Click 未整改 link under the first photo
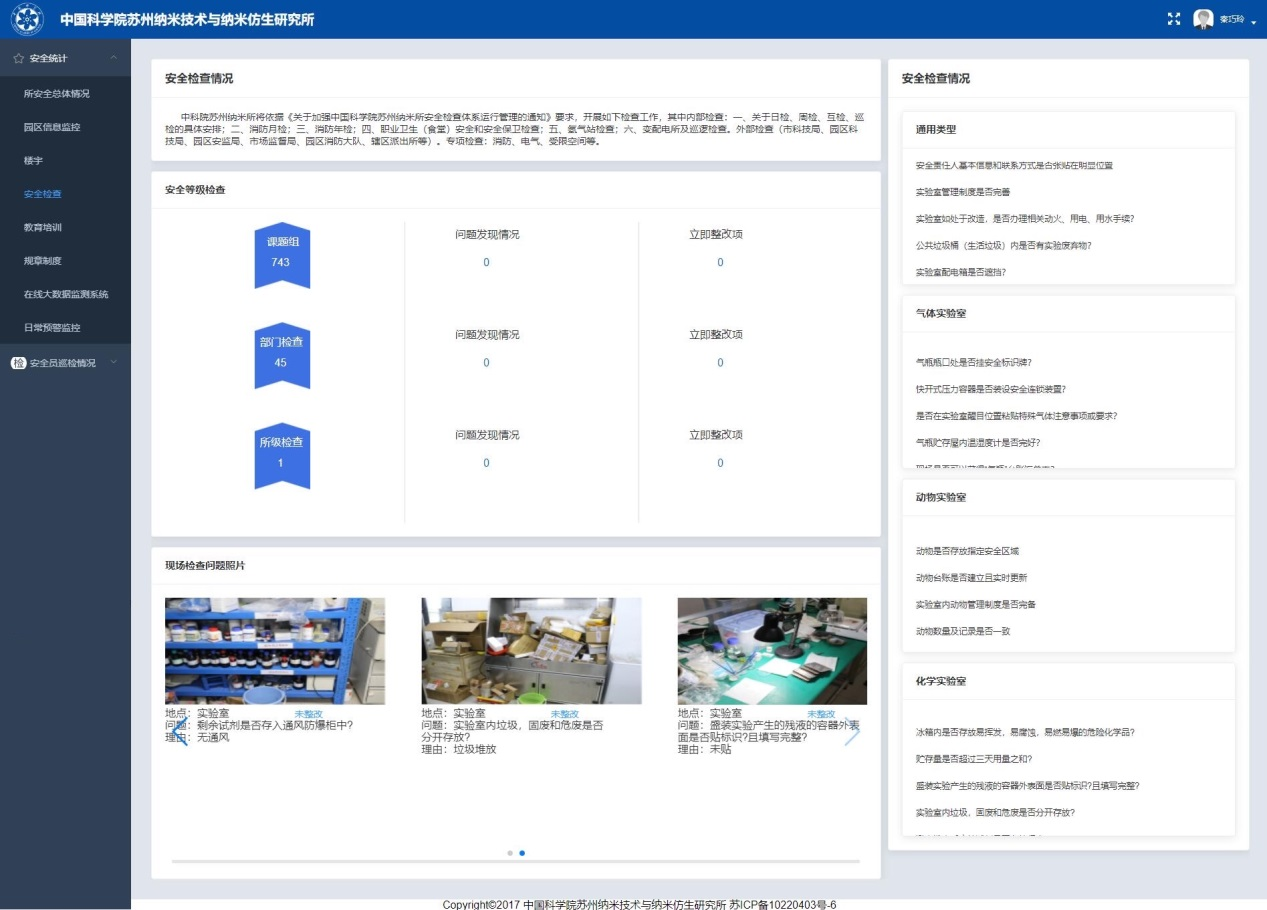 309,714
